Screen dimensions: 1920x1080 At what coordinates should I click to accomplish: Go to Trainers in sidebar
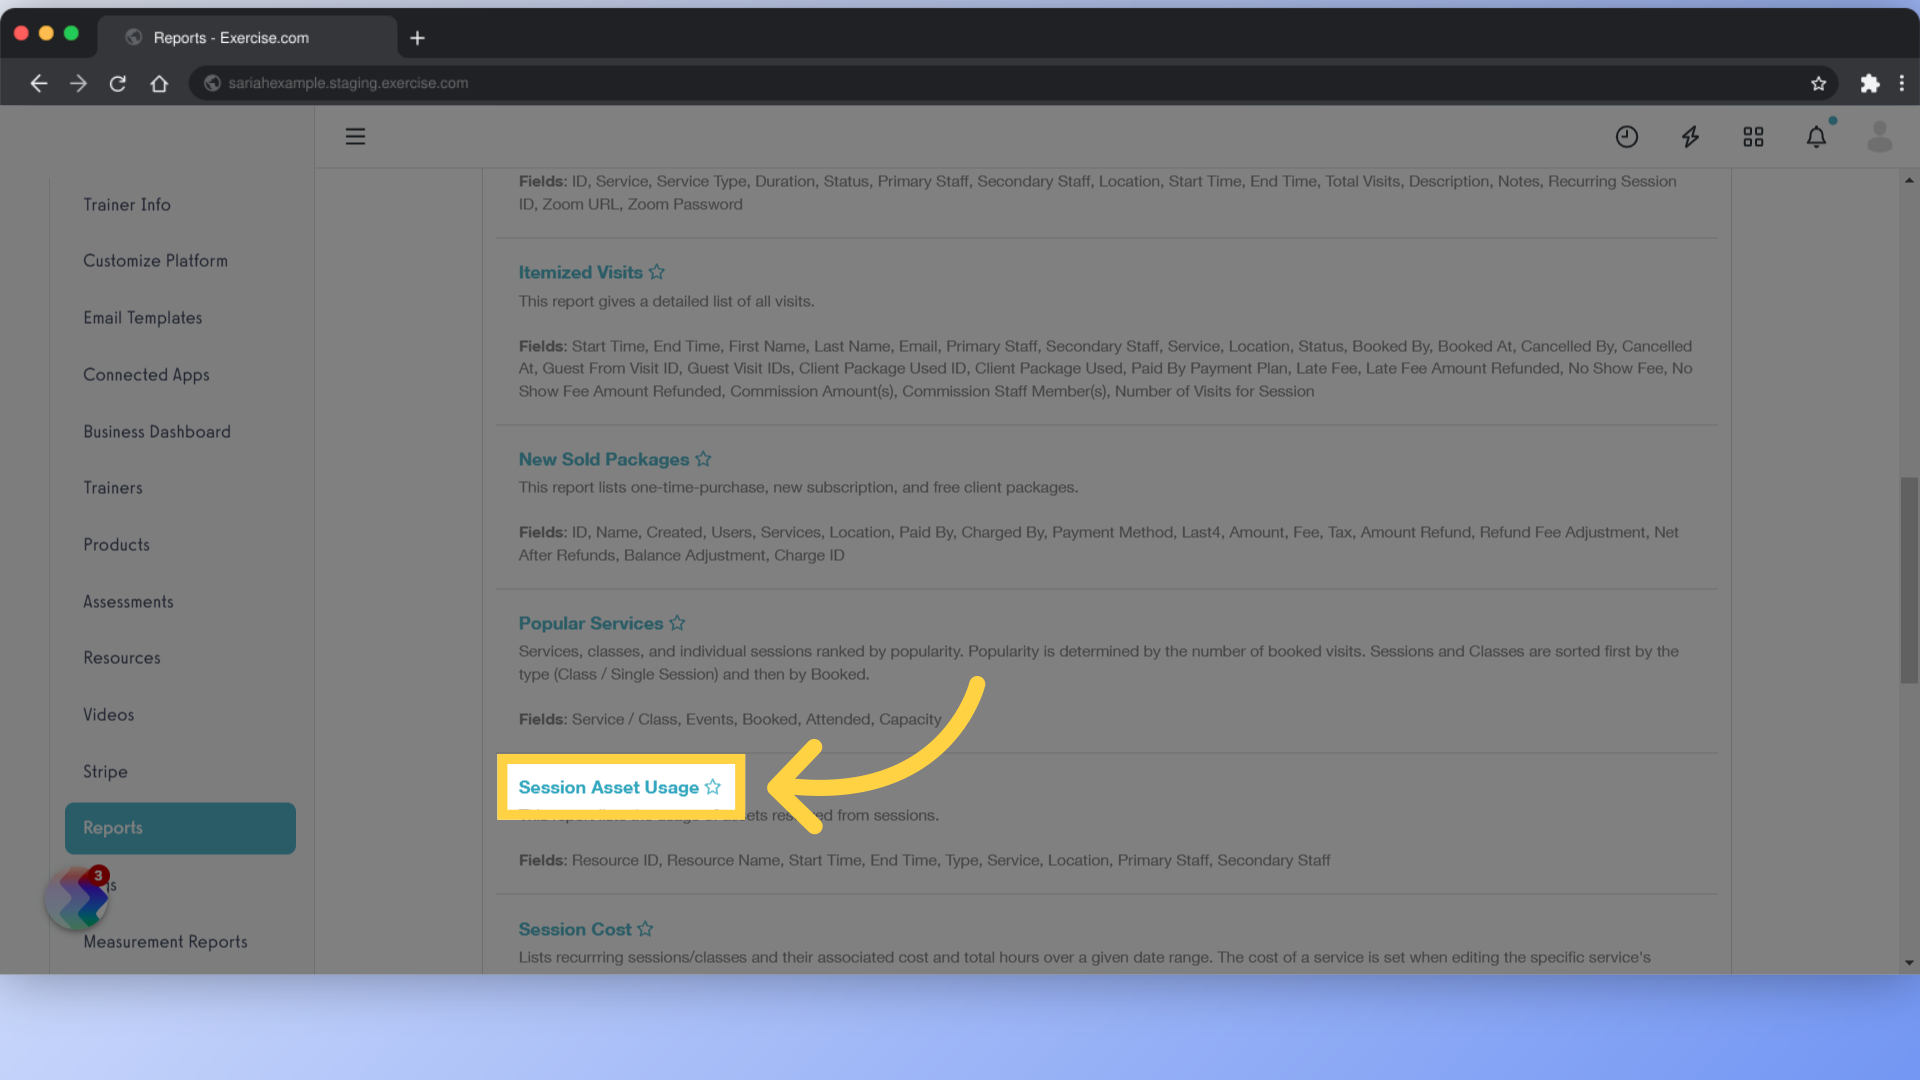tap(113, 487)
